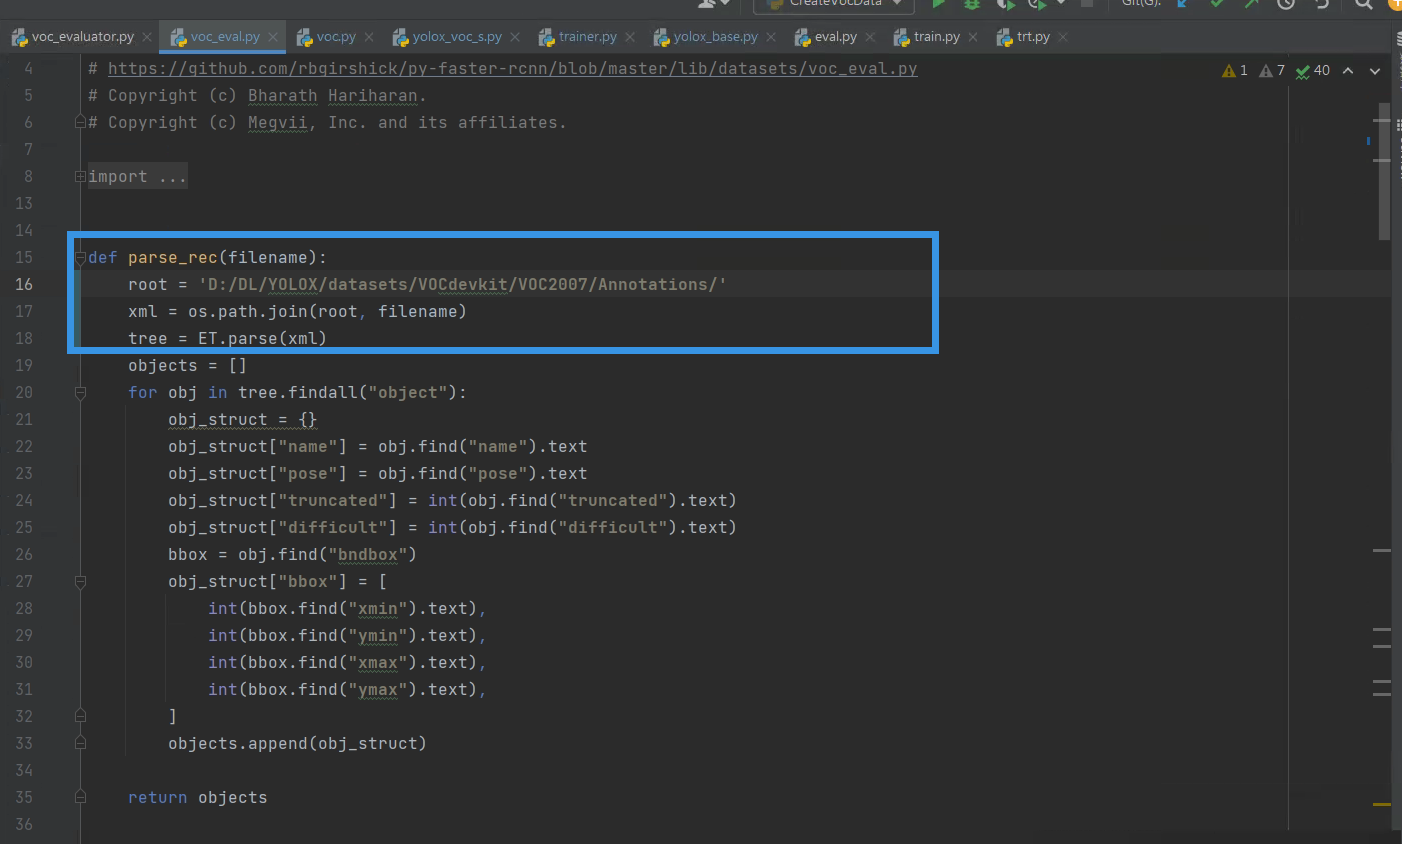This screenshot has width=1402, height=844.
Task: Click the error stripe marker beside line 26
Action: (x=1382, y=551)
